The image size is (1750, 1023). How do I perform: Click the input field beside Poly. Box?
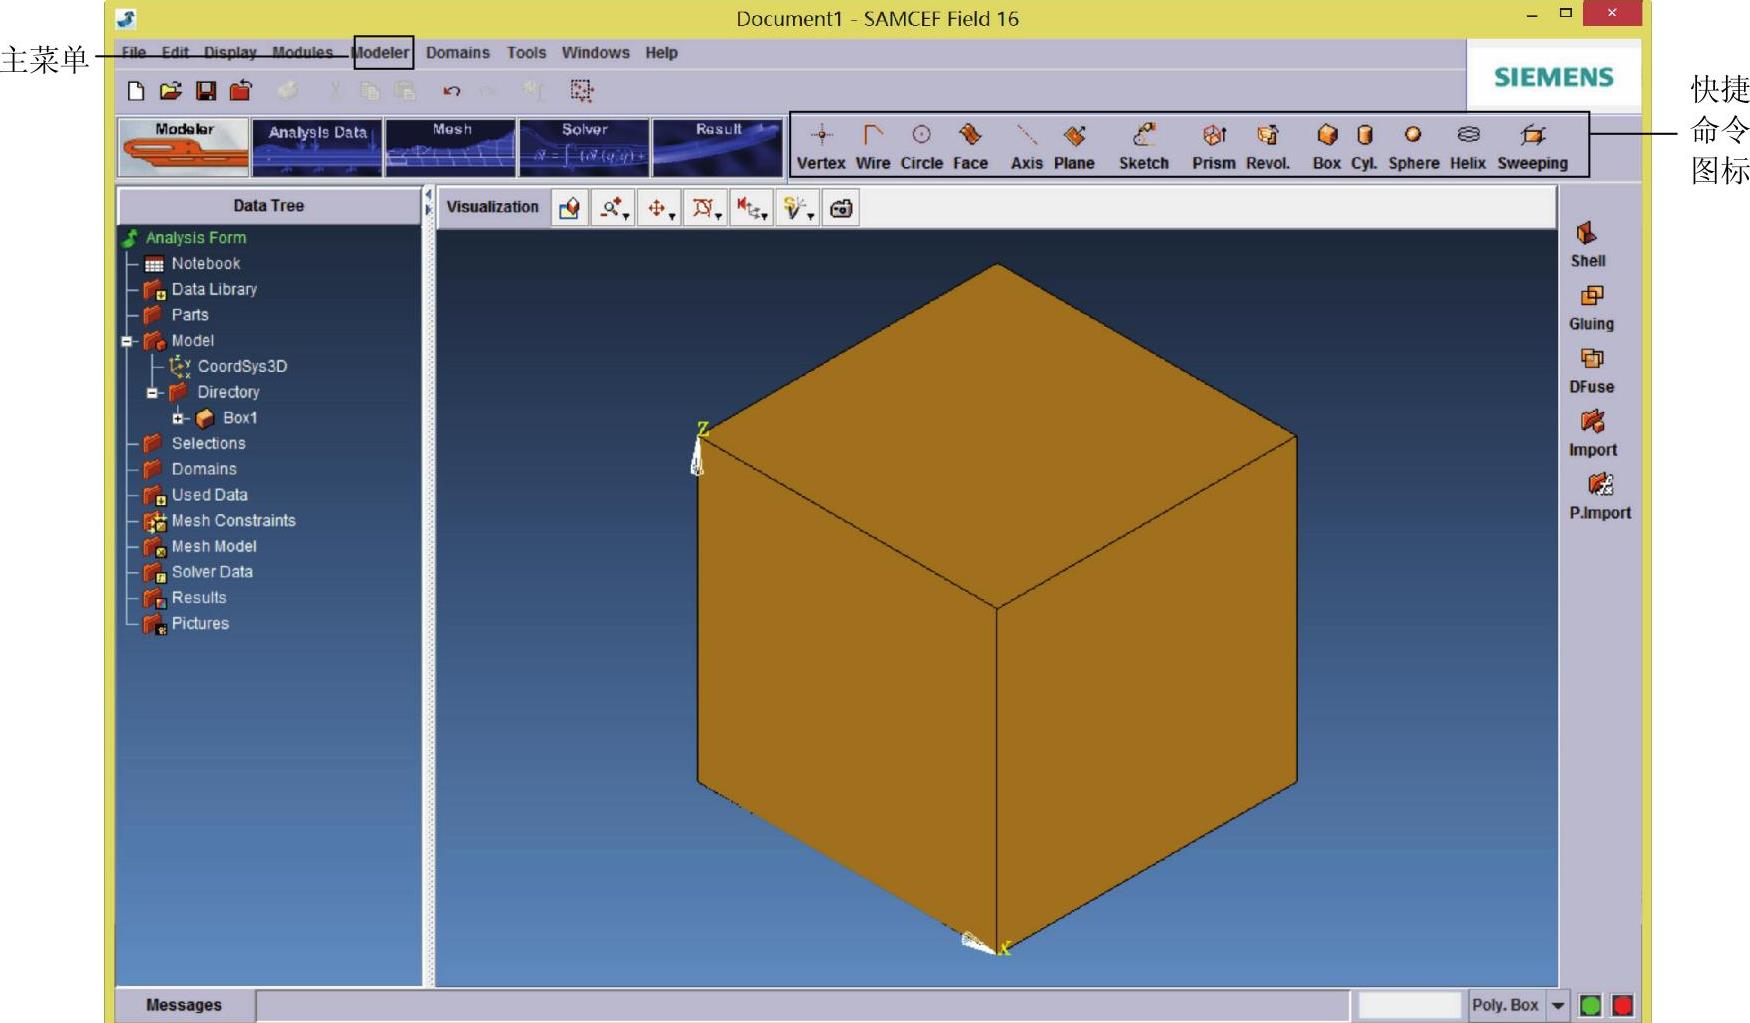tap(1409, 1005)
